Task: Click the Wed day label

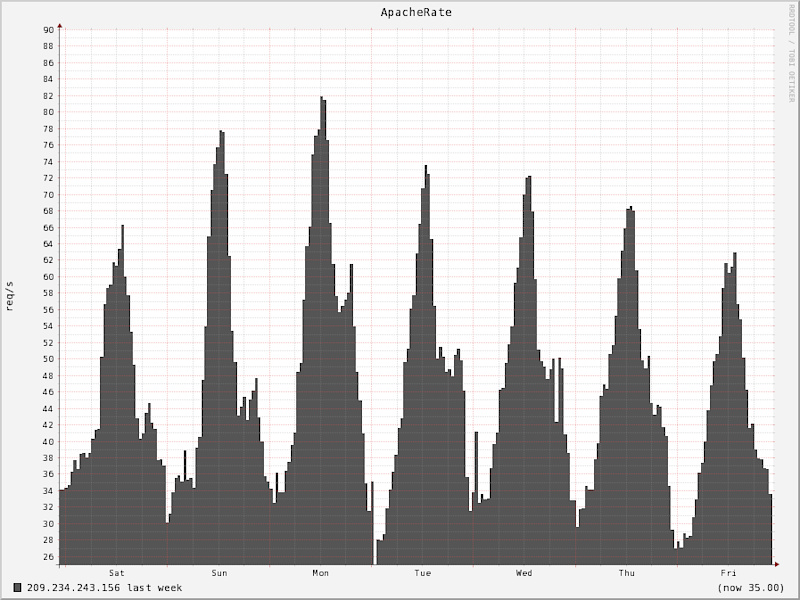Action: pos(524,573)
